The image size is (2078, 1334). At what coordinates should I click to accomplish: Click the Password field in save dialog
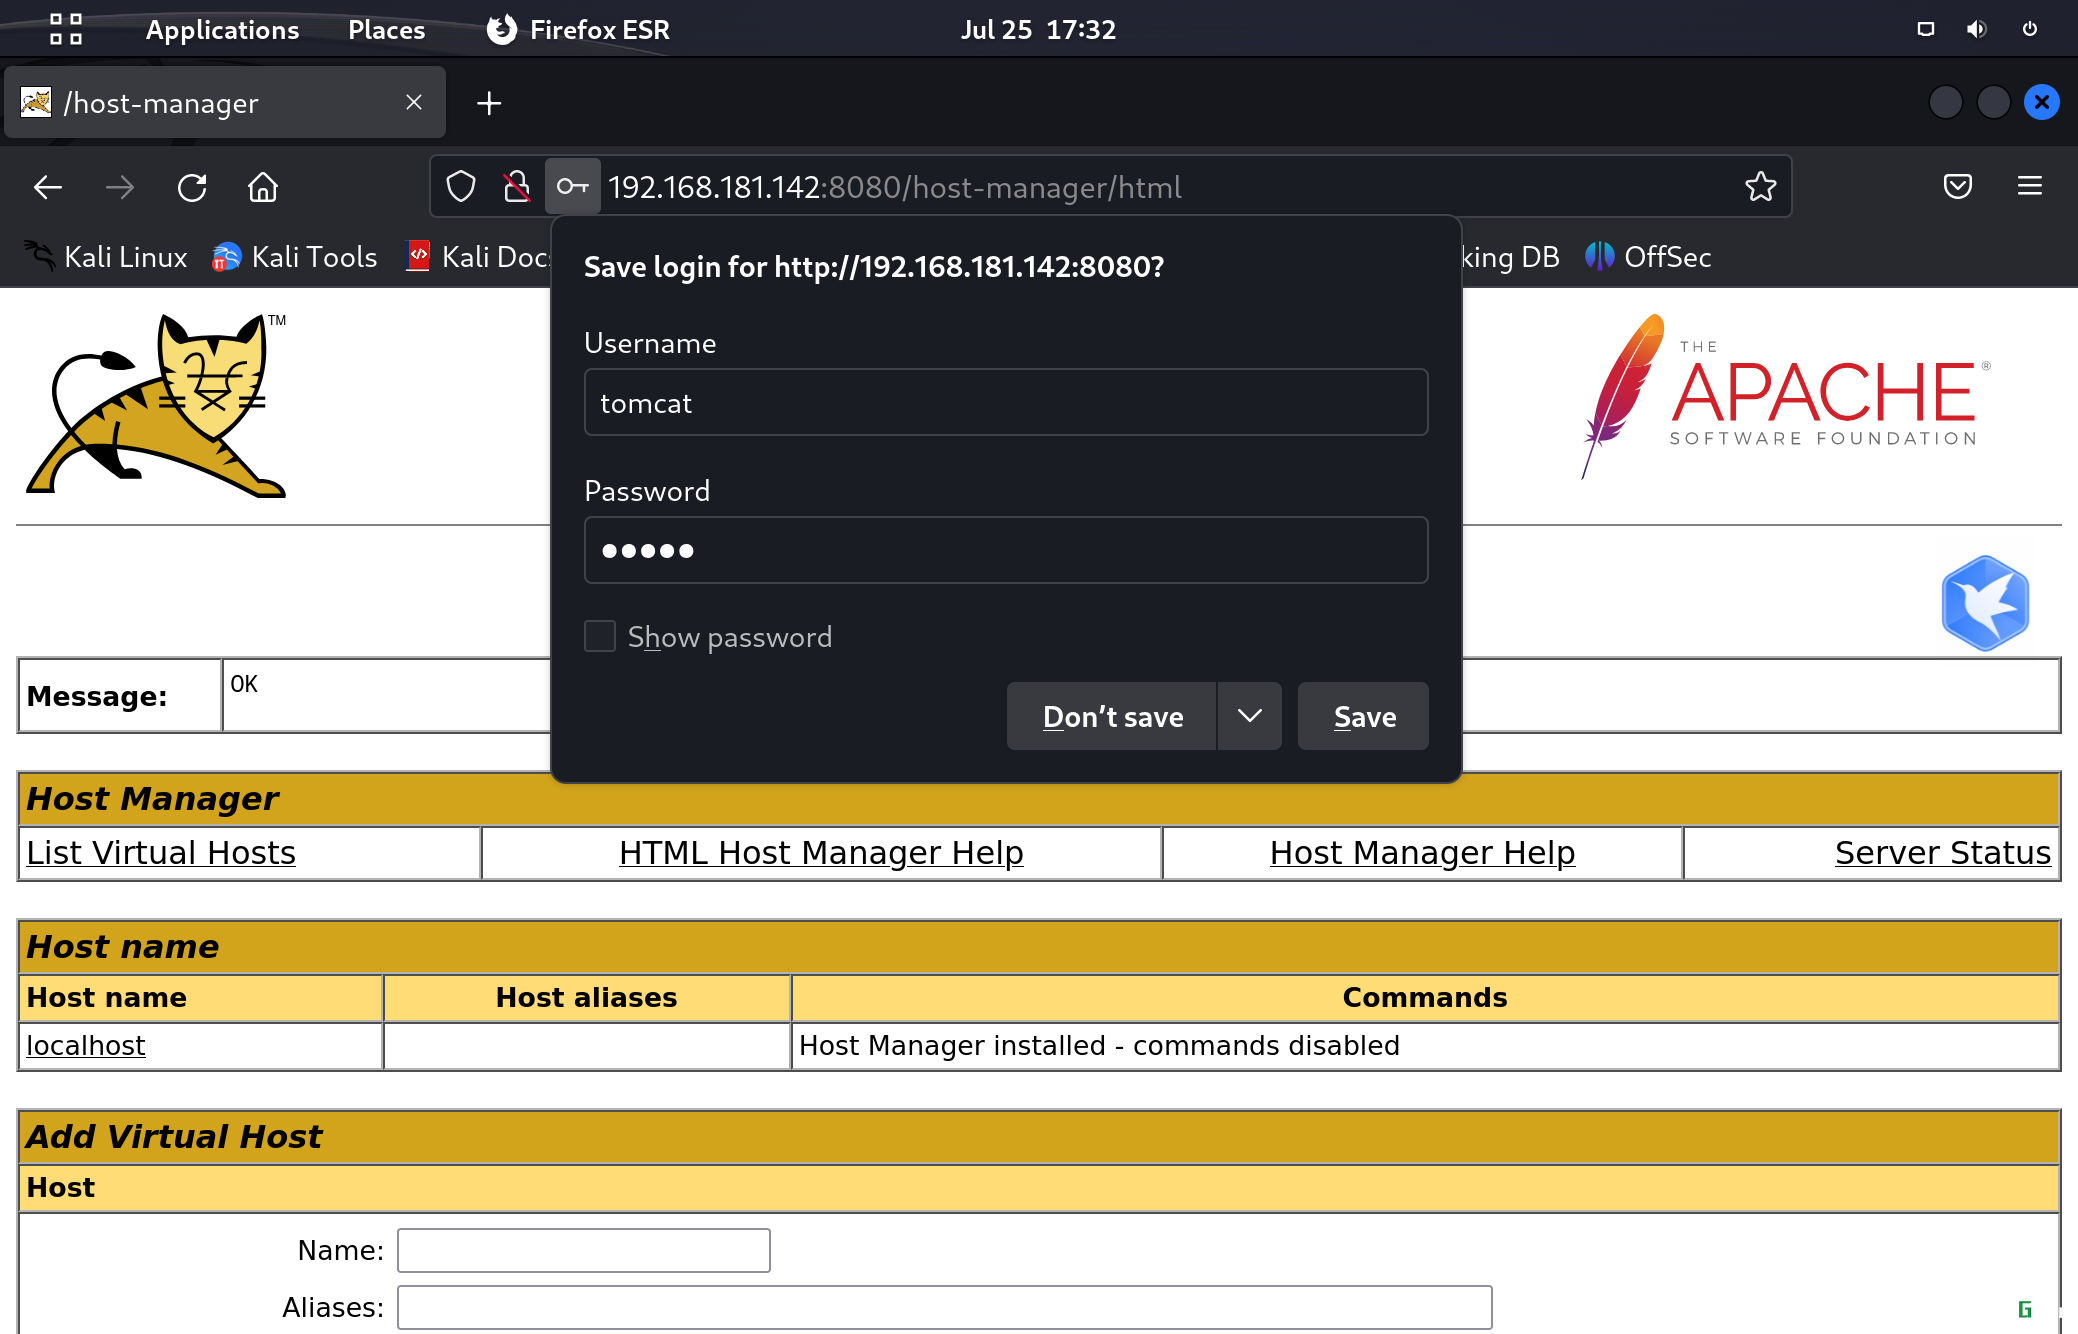coord(1006,550)
